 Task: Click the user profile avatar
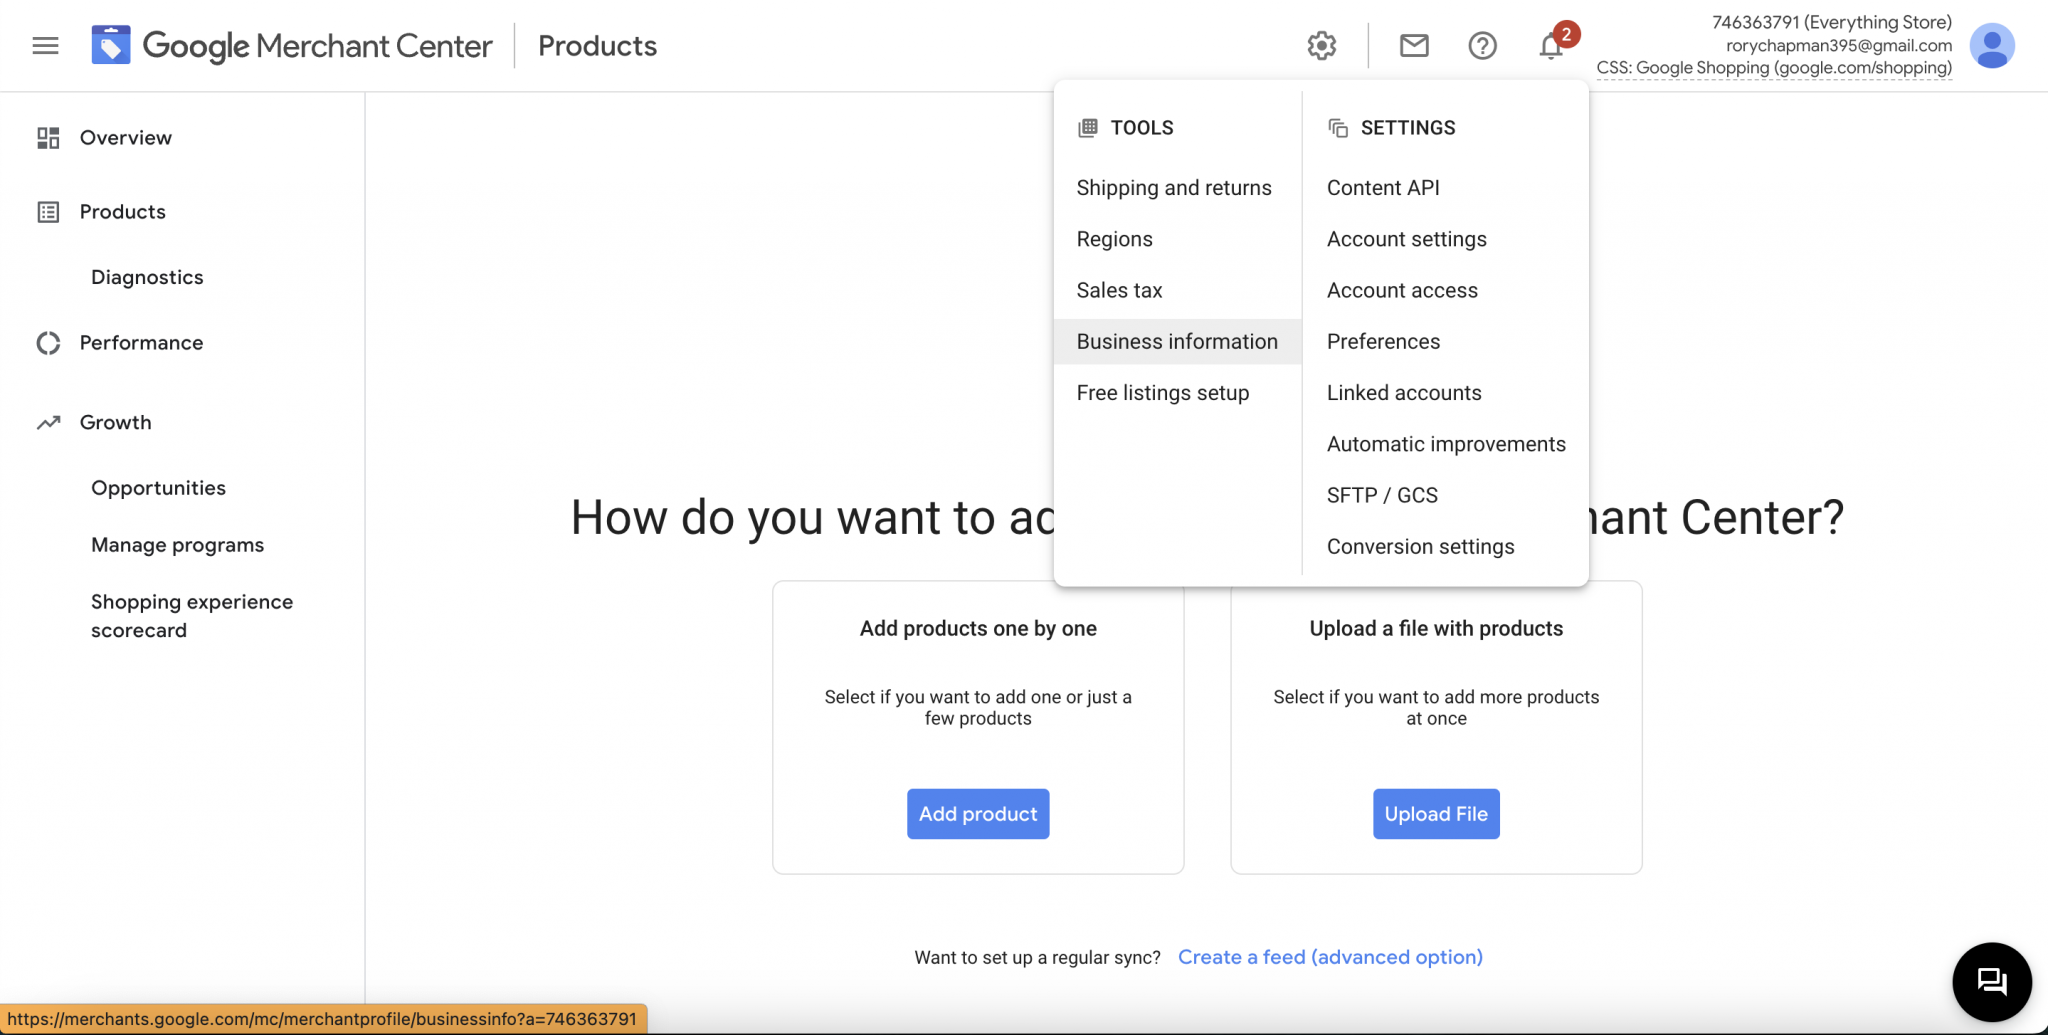1991,46
